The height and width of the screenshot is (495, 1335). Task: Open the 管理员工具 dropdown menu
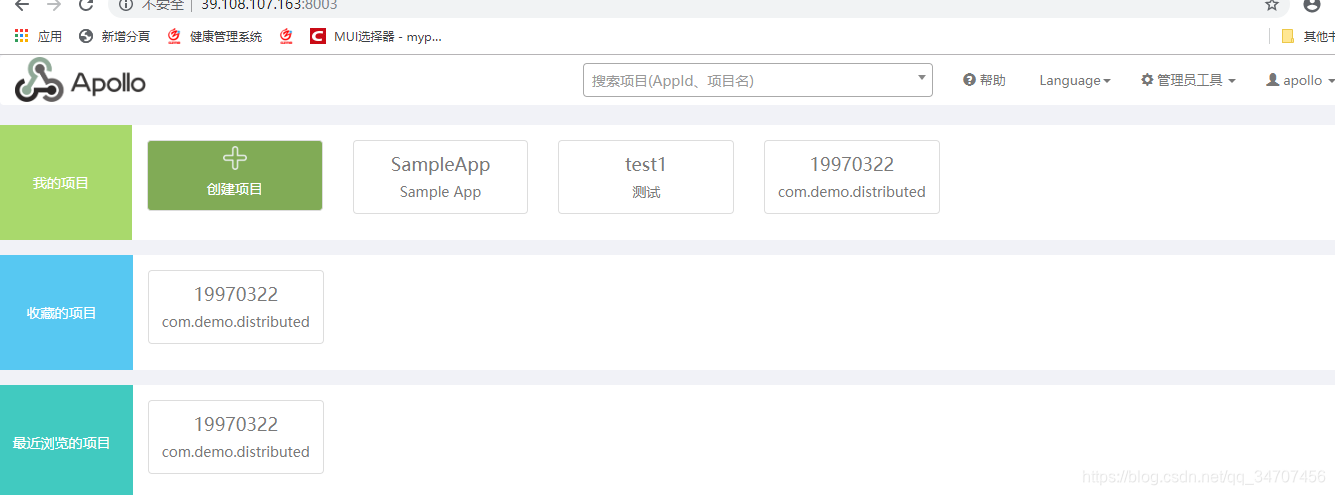coord(1188,80)
